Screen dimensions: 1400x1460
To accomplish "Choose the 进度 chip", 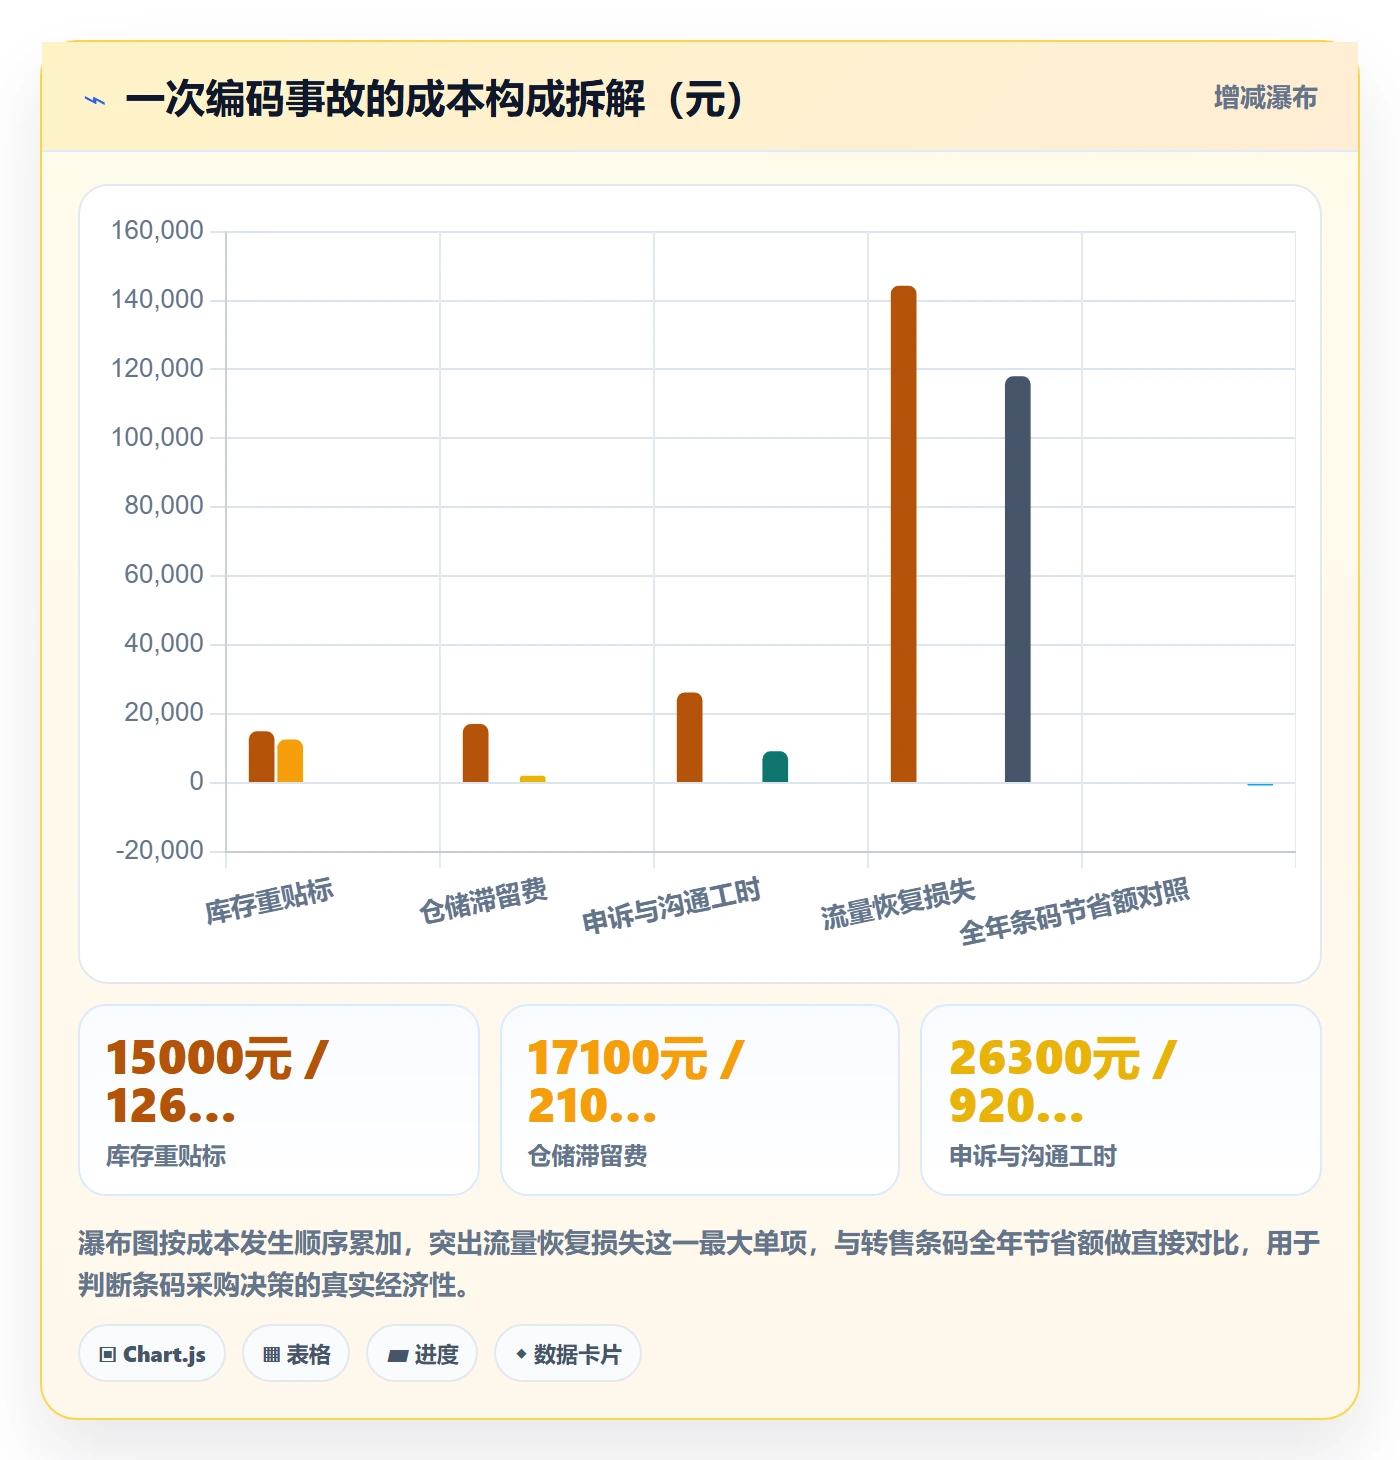I will (x=422, y=1354).
